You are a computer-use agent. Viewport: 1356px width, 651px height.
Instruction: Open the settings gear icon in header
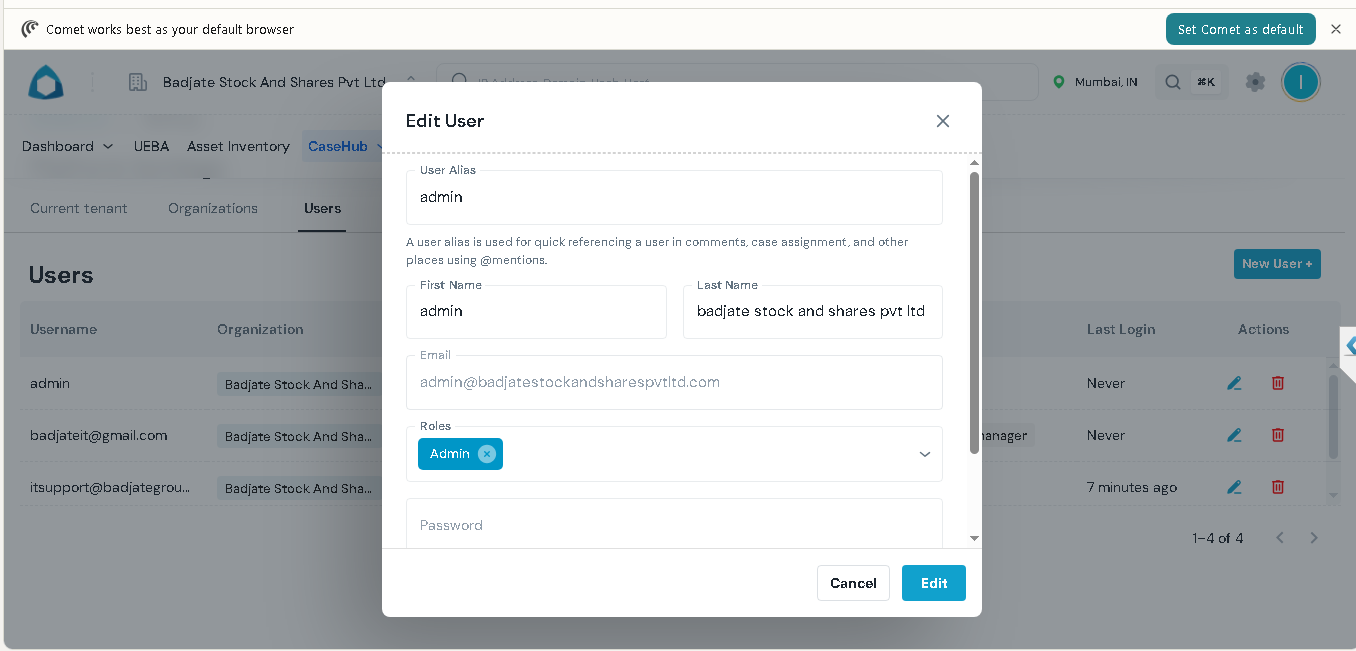click(x=1255, y=82)
